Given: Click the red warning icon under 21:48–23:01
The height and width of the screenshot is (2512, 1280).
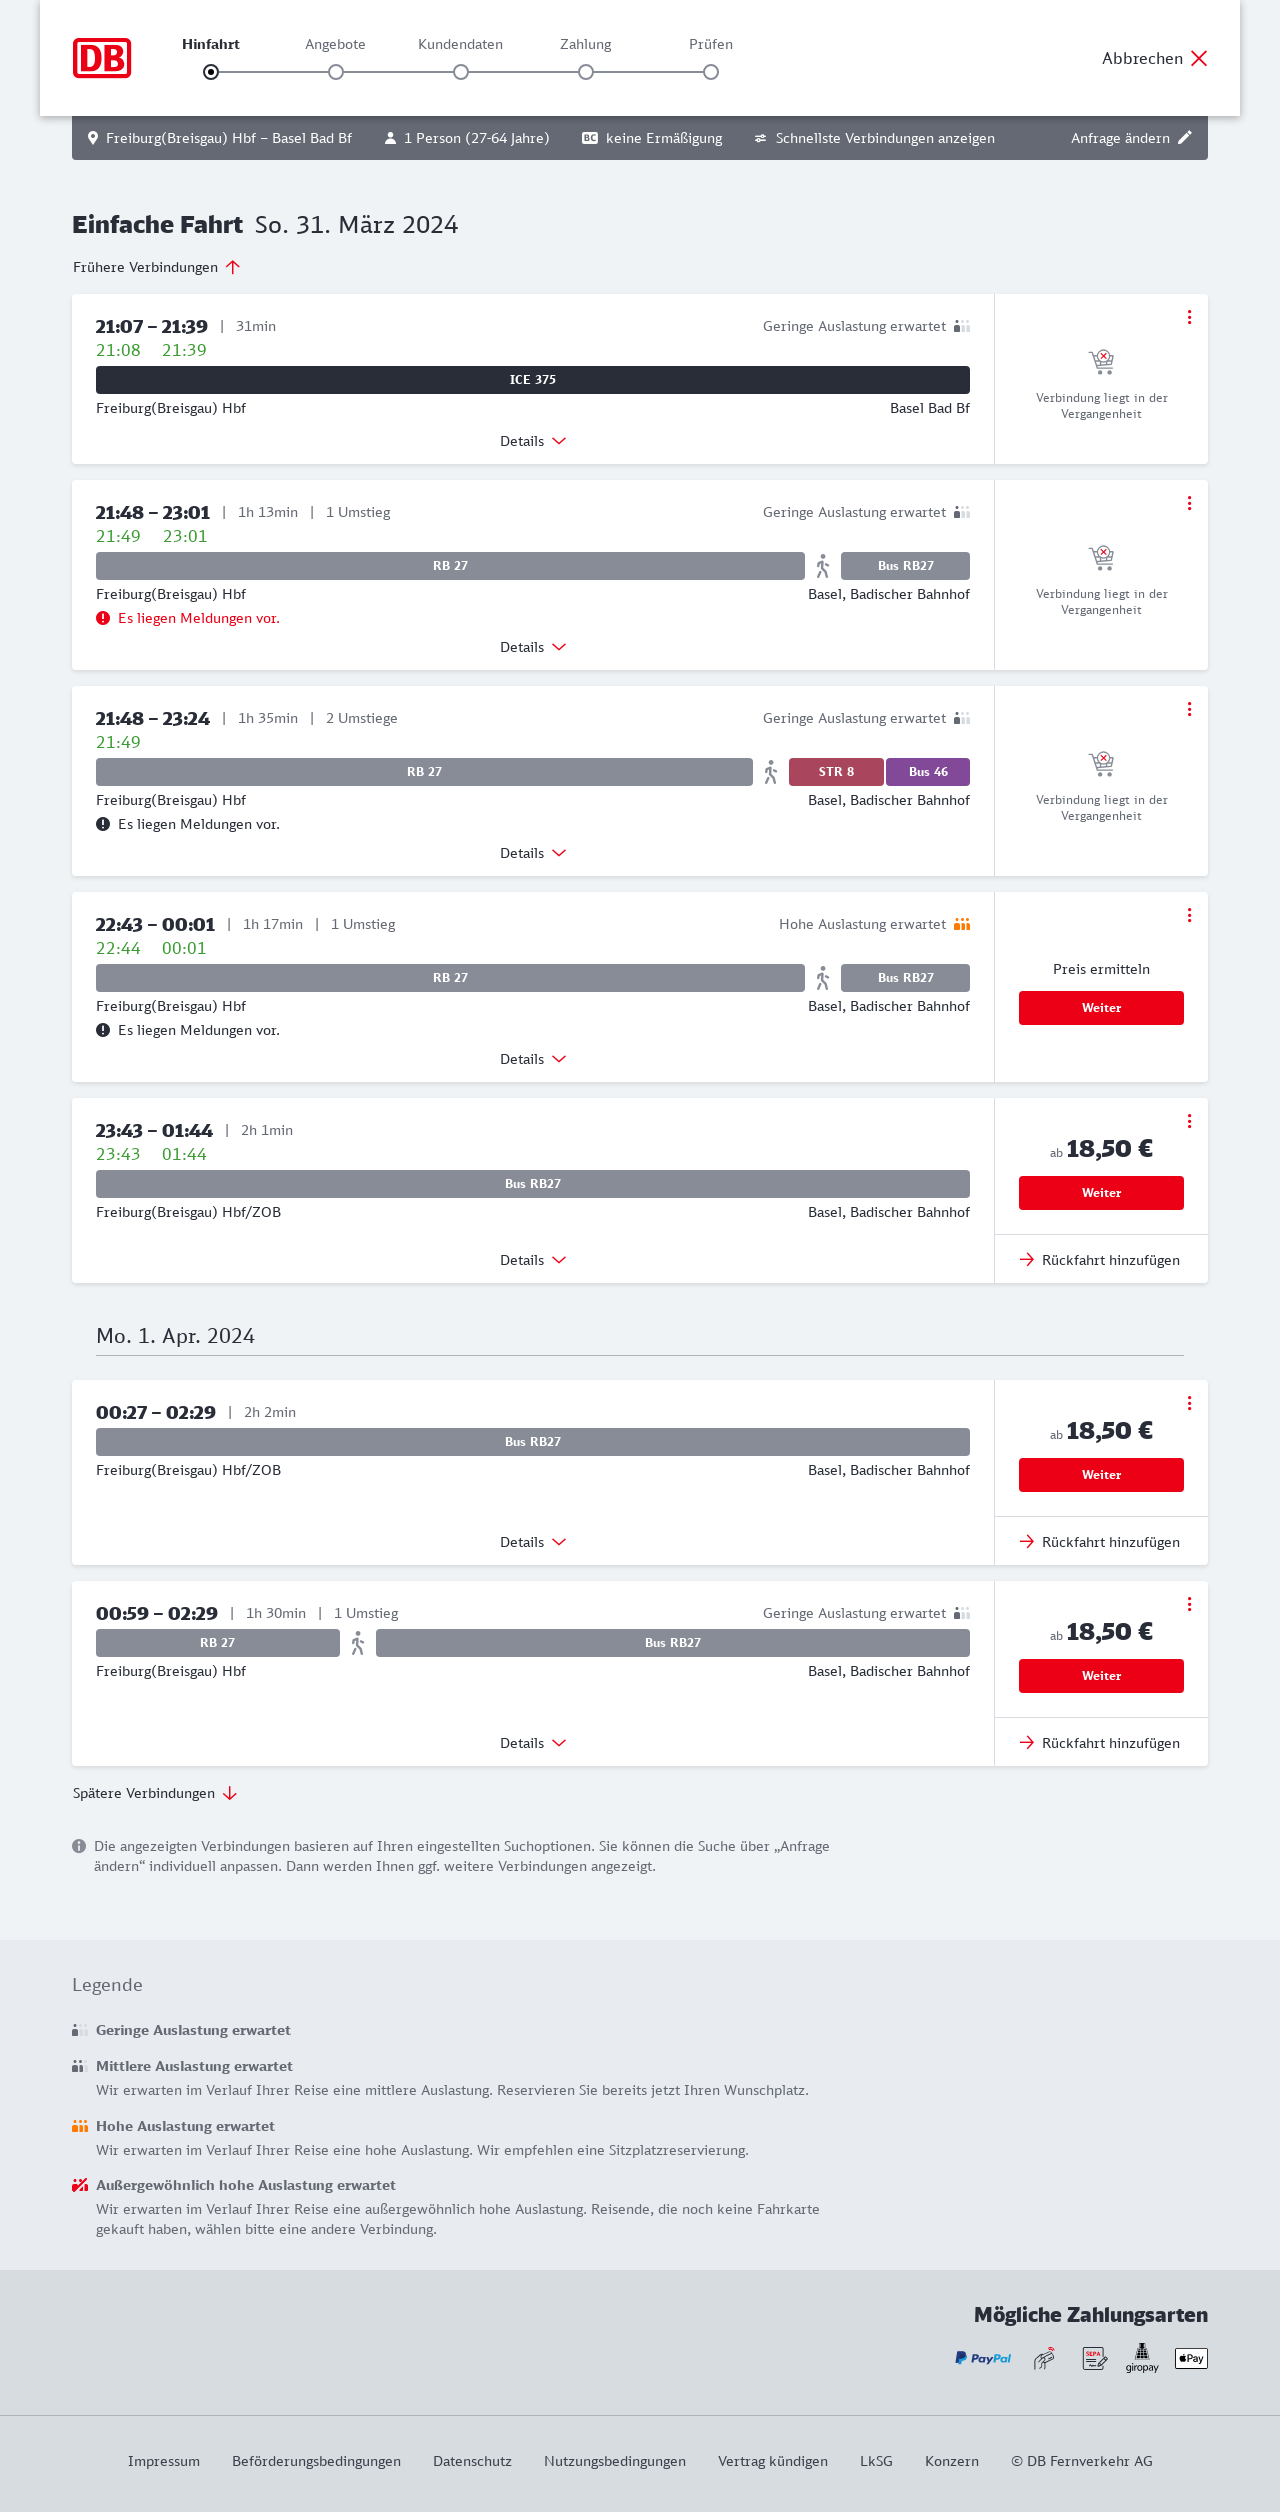Looking at the screenshot, I should (103, 618).
